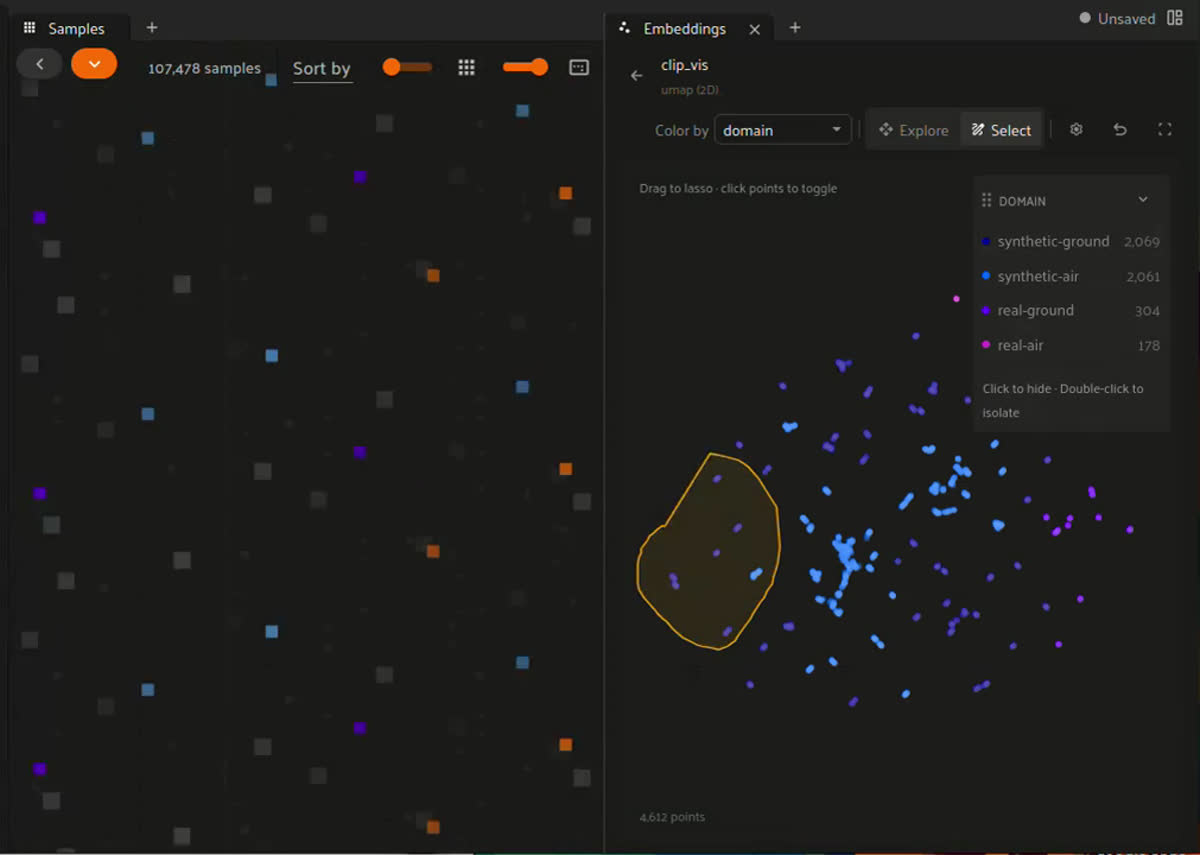Toggle the split layout icon beside Unsaved
Viewport: 1200px width, 855px height.
pyautogui.click(x=1175, y=18)
